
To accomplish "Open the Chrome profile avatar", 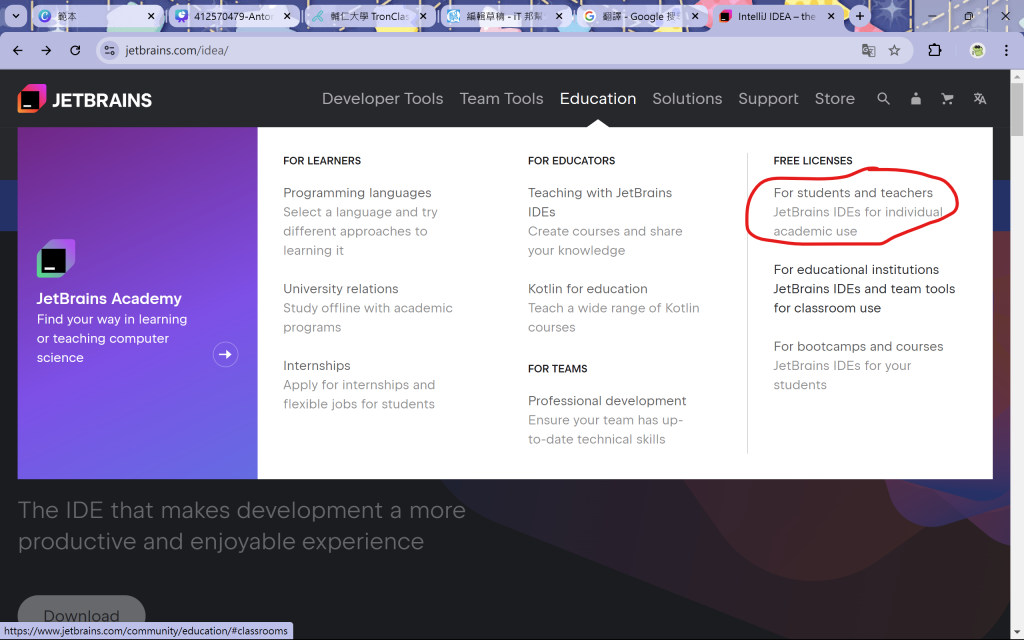I will 977,50.
